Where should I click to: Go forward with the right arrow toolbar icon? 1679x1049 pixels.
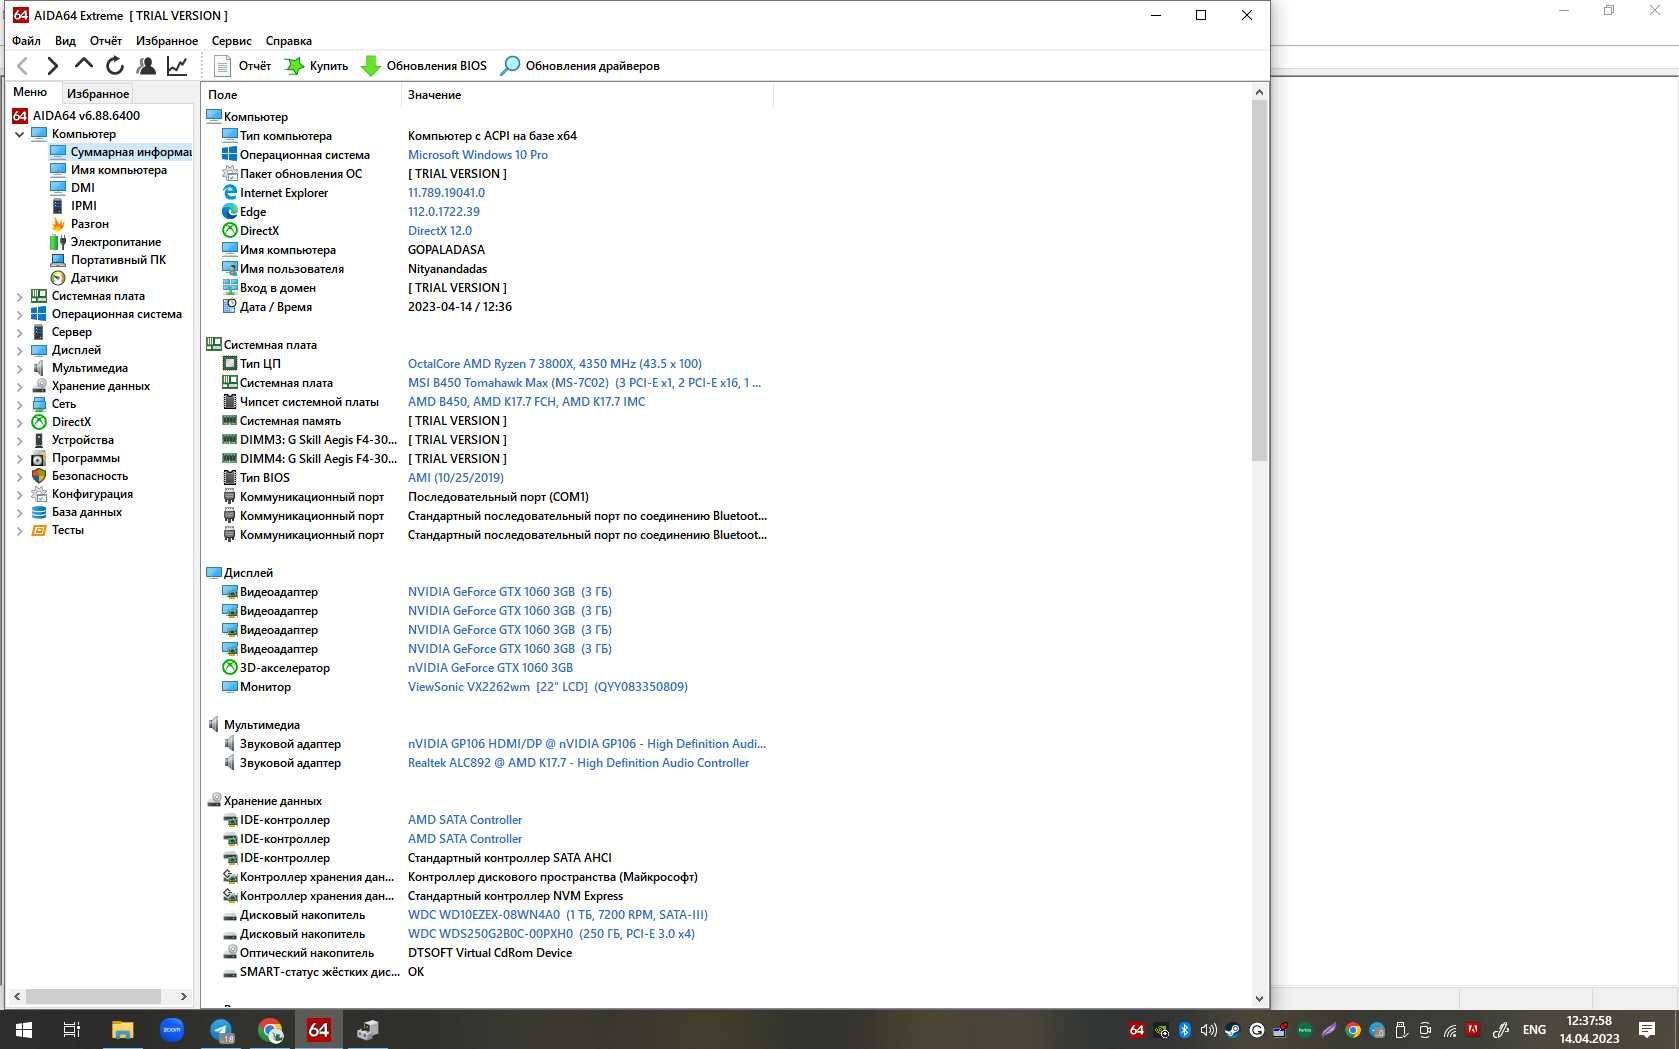click(53, 66)
